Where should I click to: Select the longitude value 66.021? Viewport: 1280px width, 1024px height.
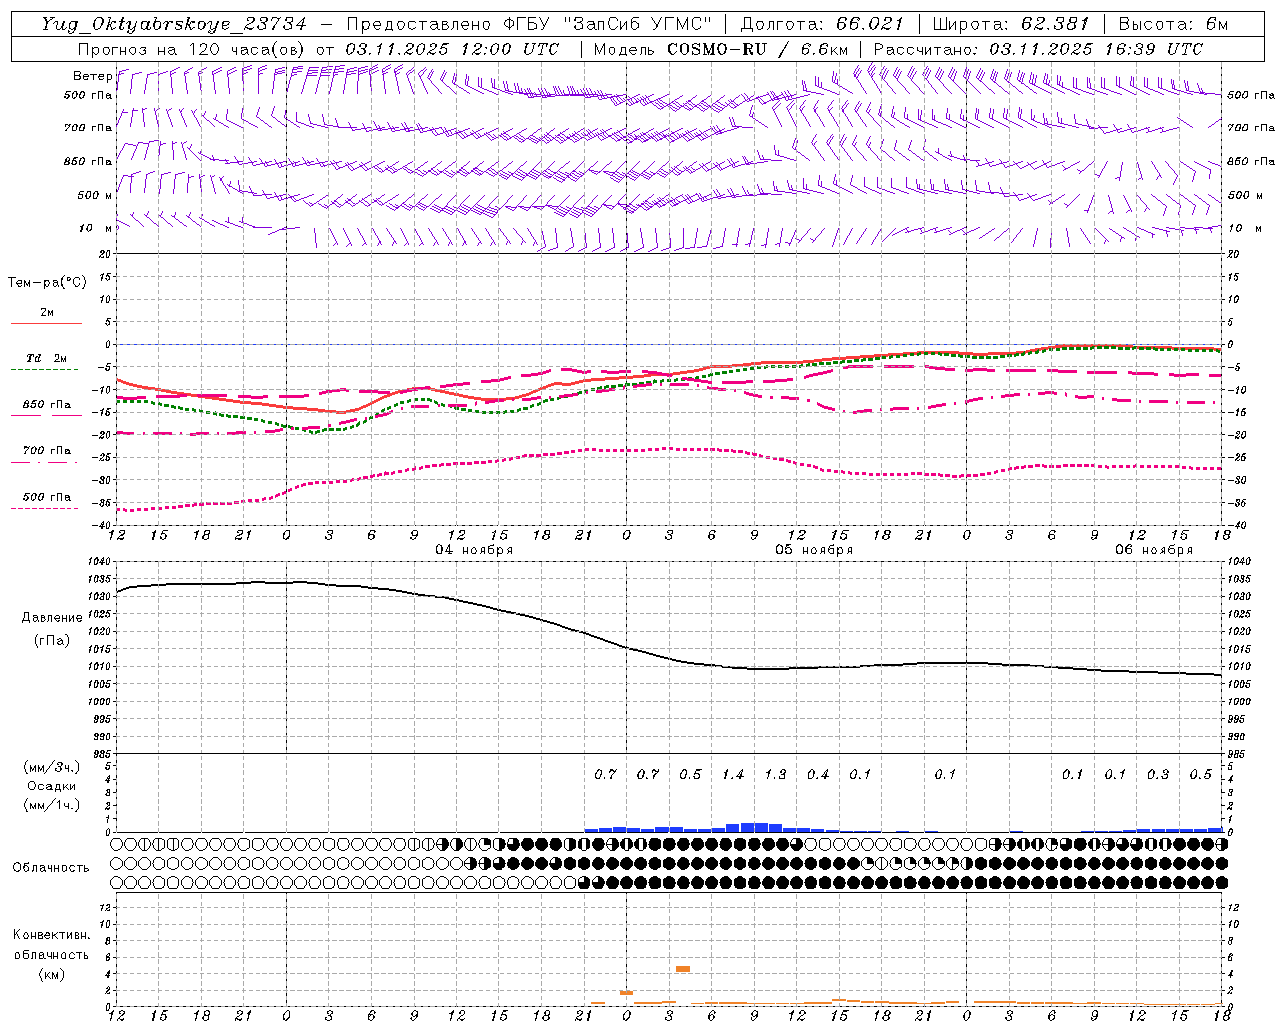[870, 24]
